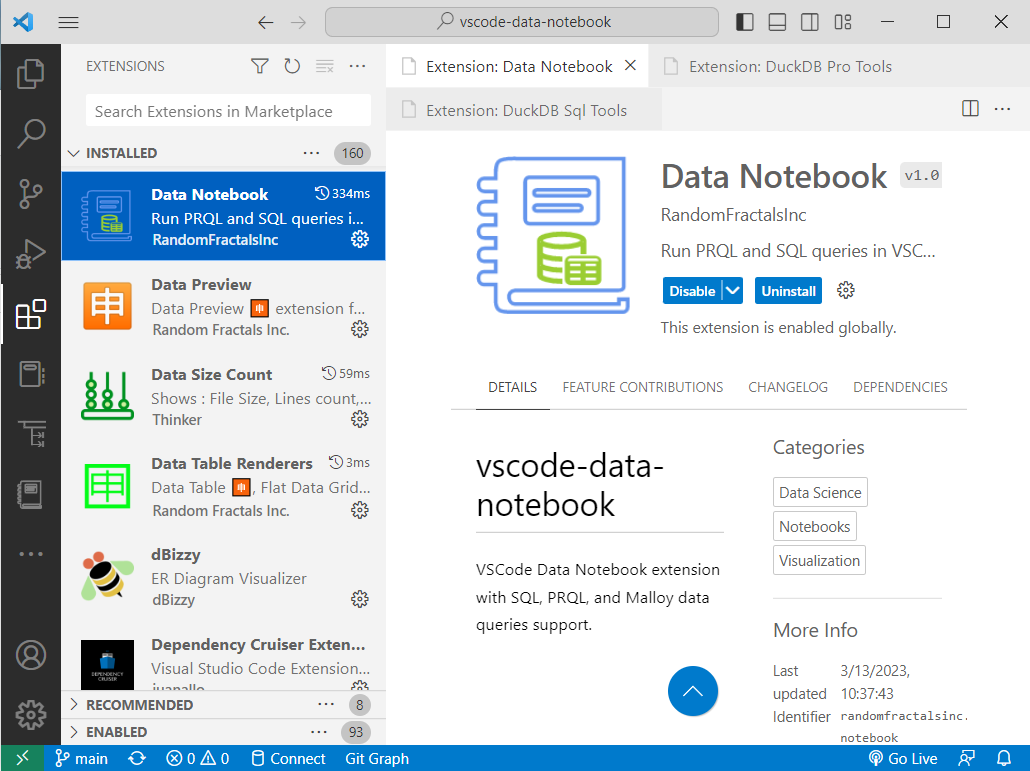Open Extensions views and more actions menu
Viewport: 1030px width, 771px height.
click(357, 66)
